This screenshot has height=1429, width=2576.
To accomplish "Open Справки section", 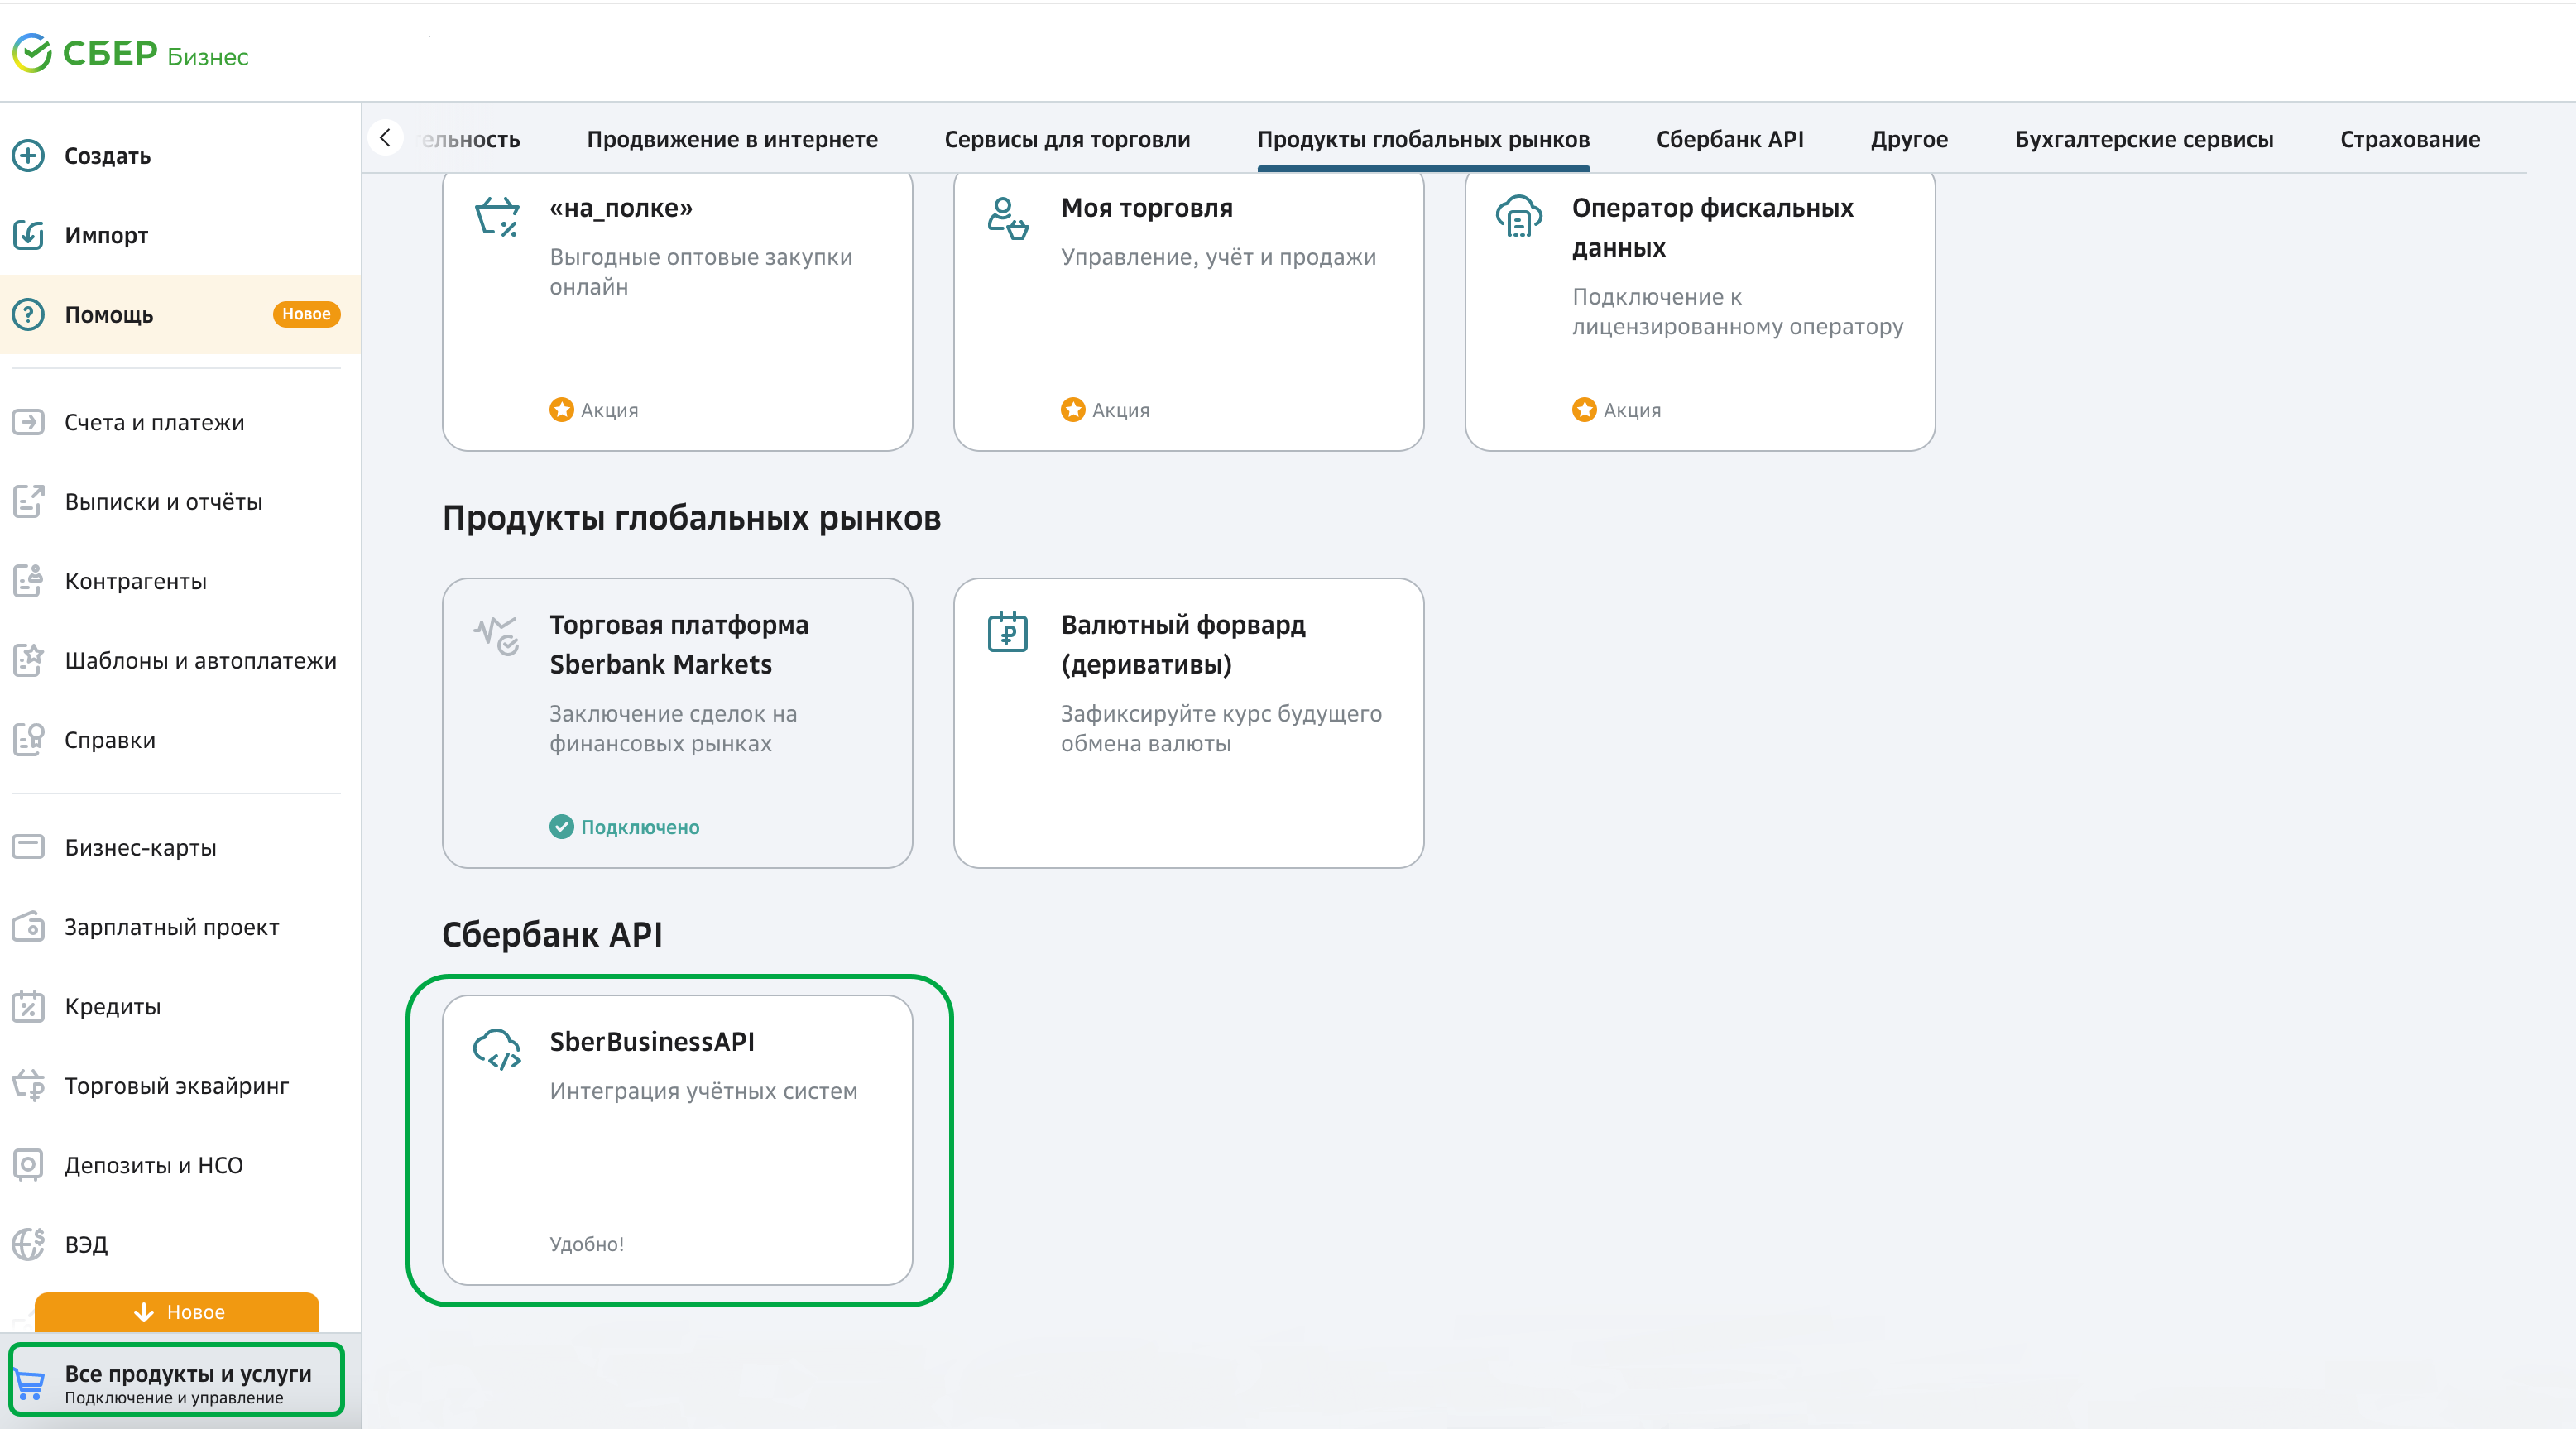I will (x=180, y=740).
